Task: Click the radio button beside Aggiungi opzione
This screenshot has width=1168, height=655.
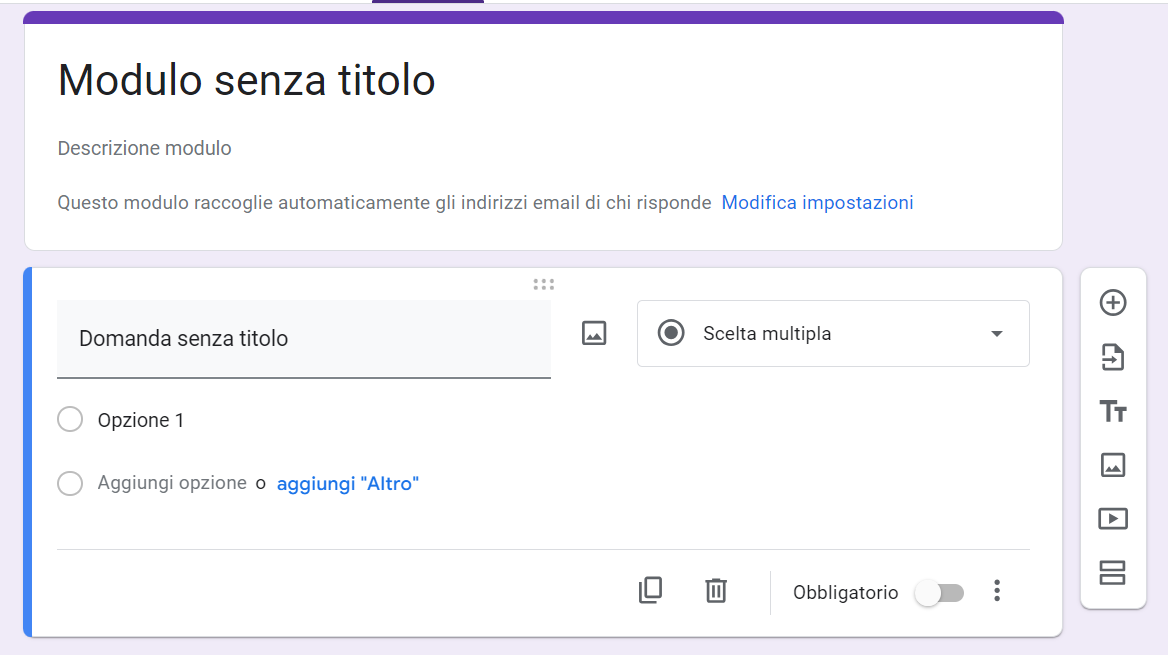Action: [70, 484]
